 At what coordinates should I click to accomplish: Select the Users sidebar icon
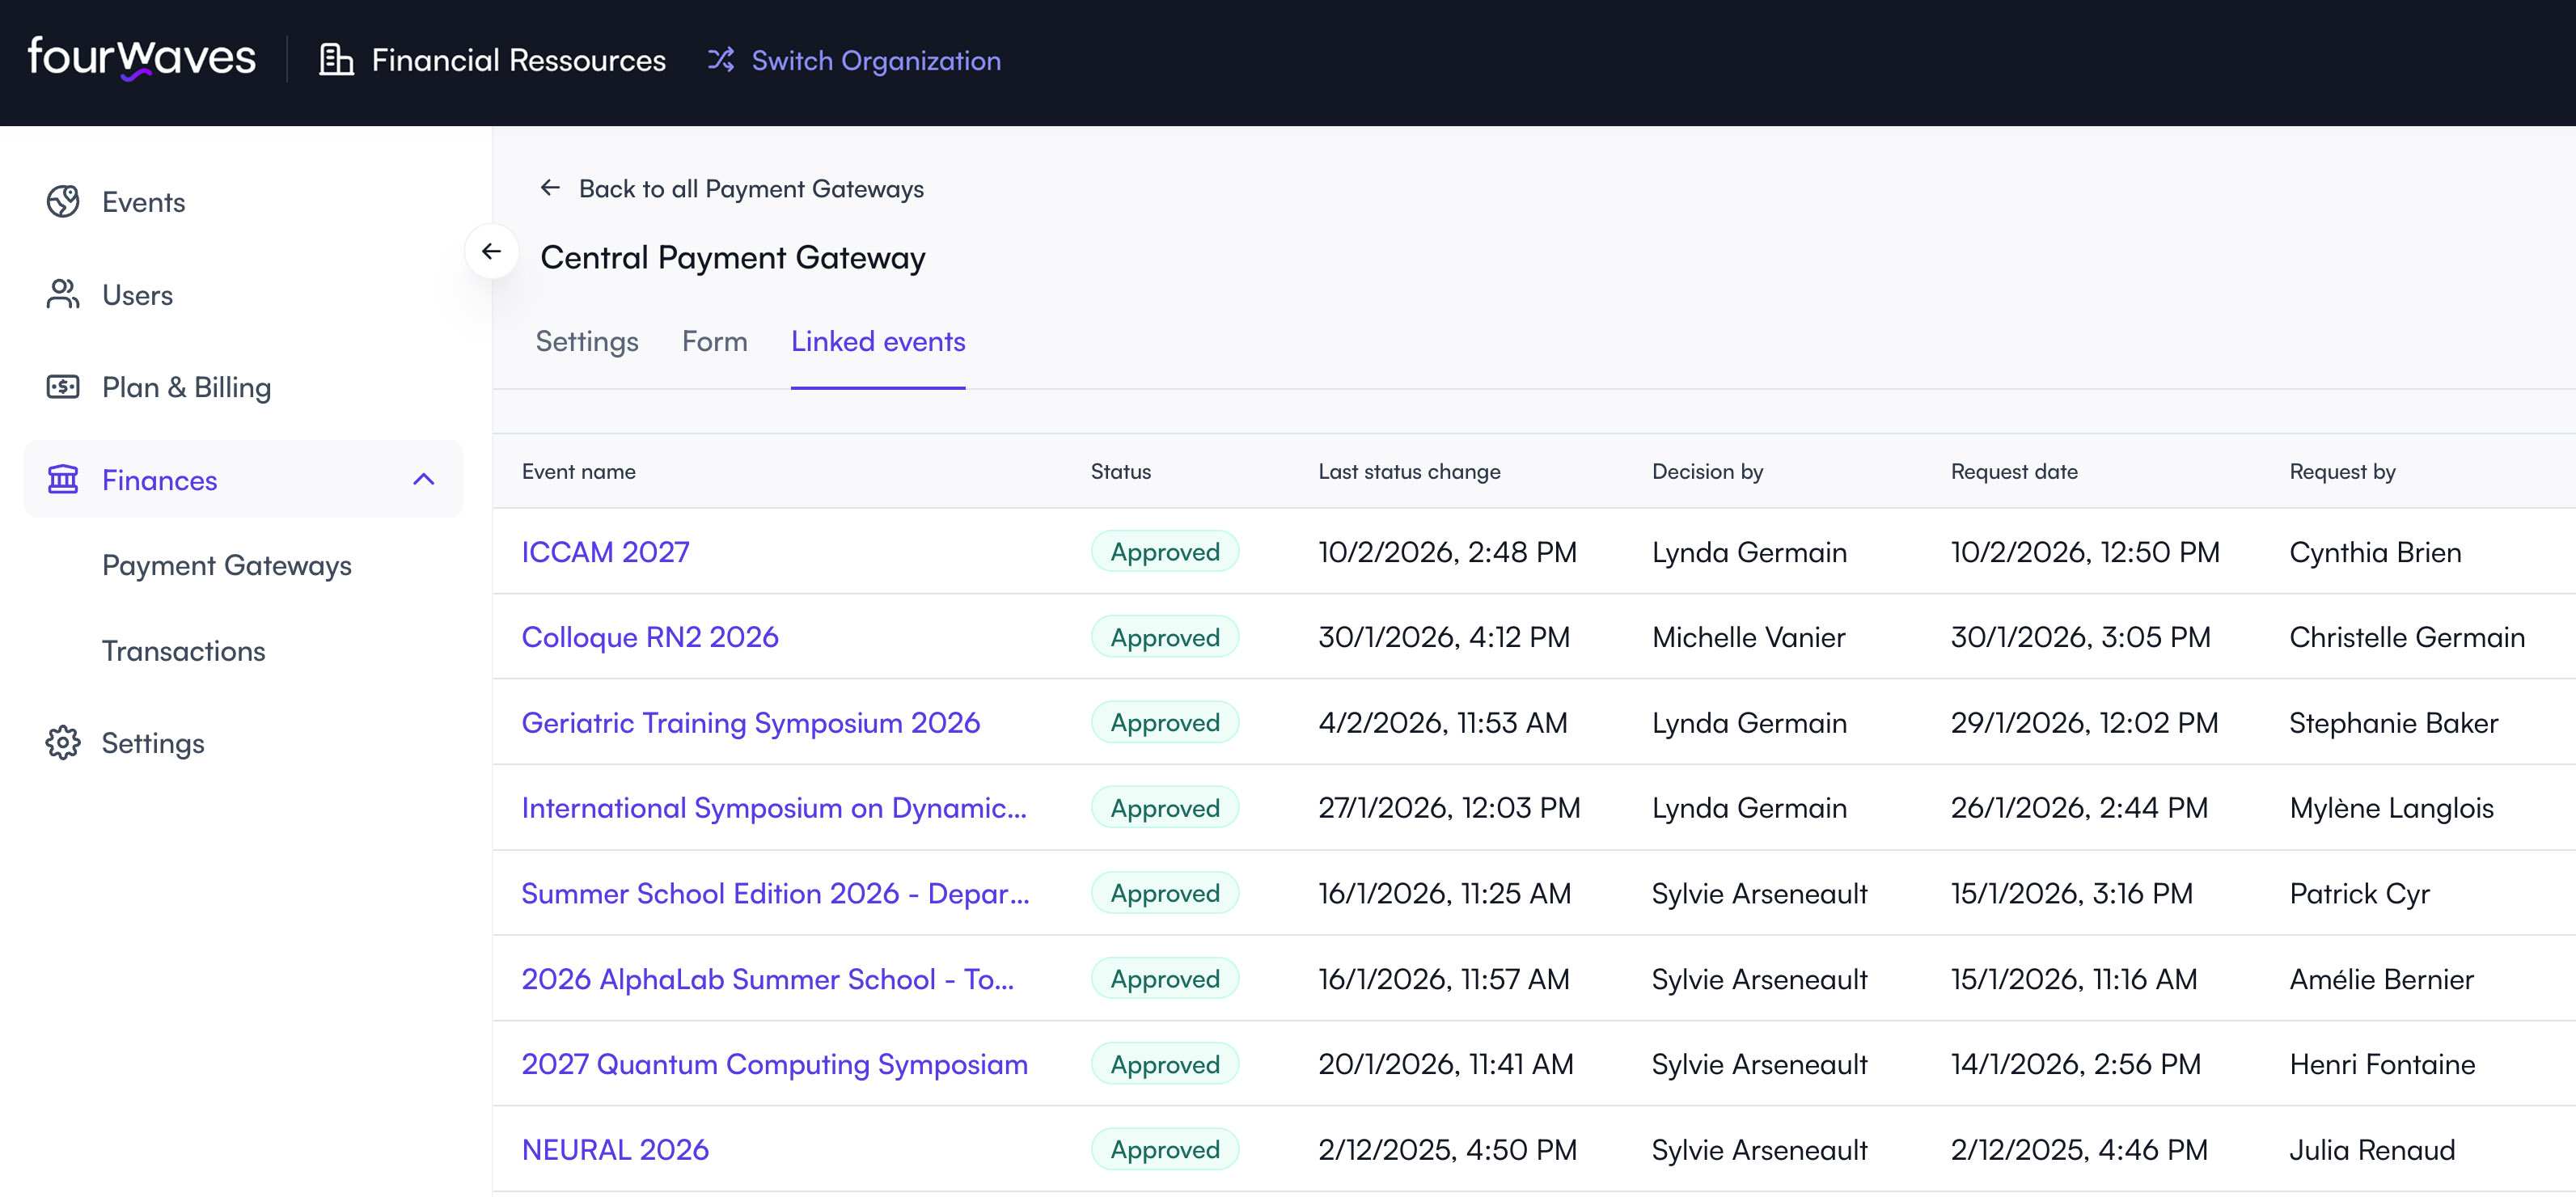63,294
